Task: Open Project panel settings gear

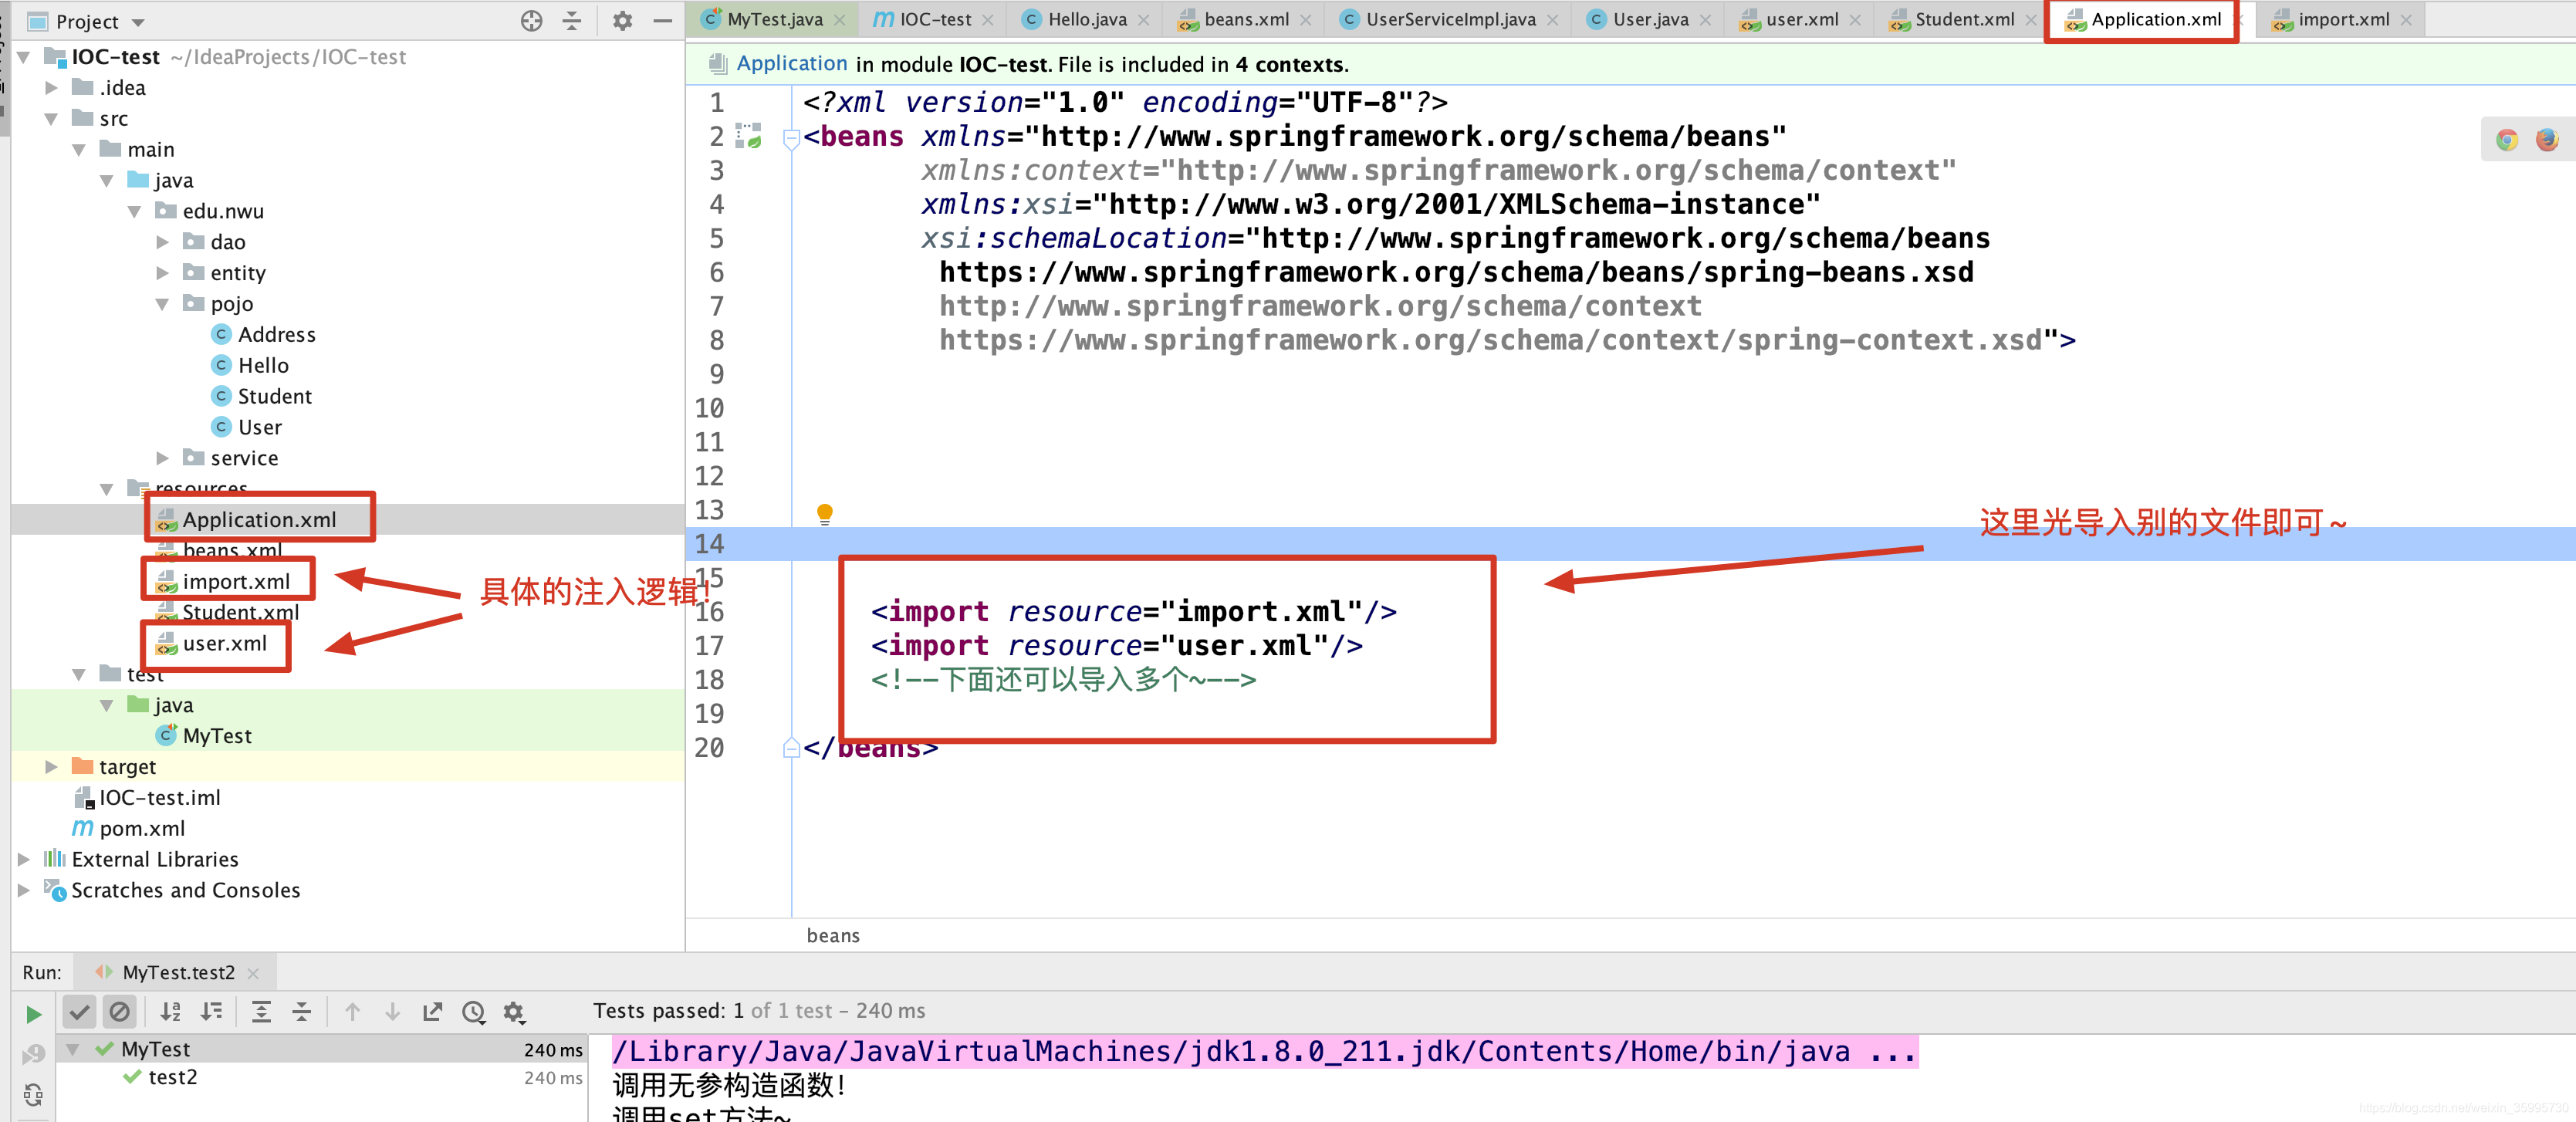Action: (622, 21)
